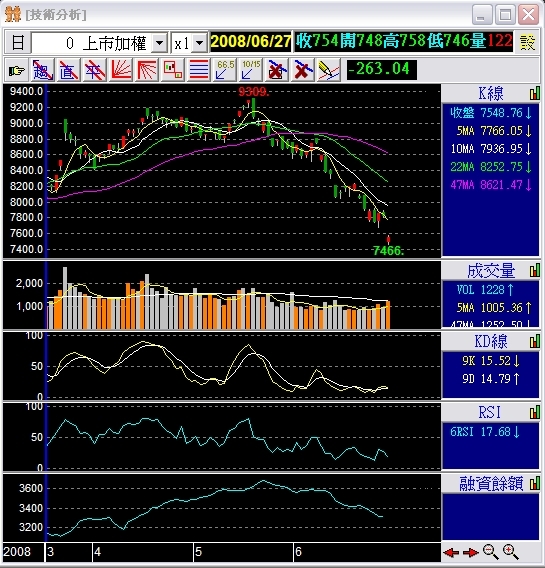Click the 9D 14.79 value
This screenshot has height=568, width=545.
pos(491,379)
